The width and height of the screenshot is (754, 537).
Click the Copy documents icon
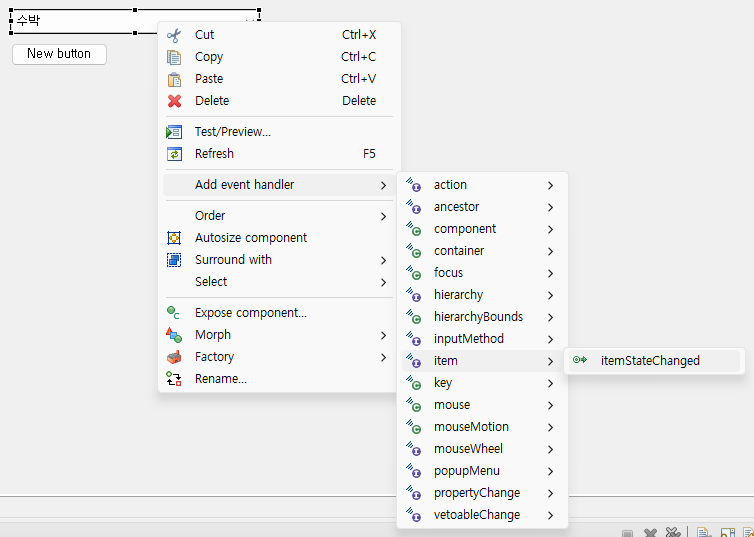pyautogui.click(x=174, y=57)
